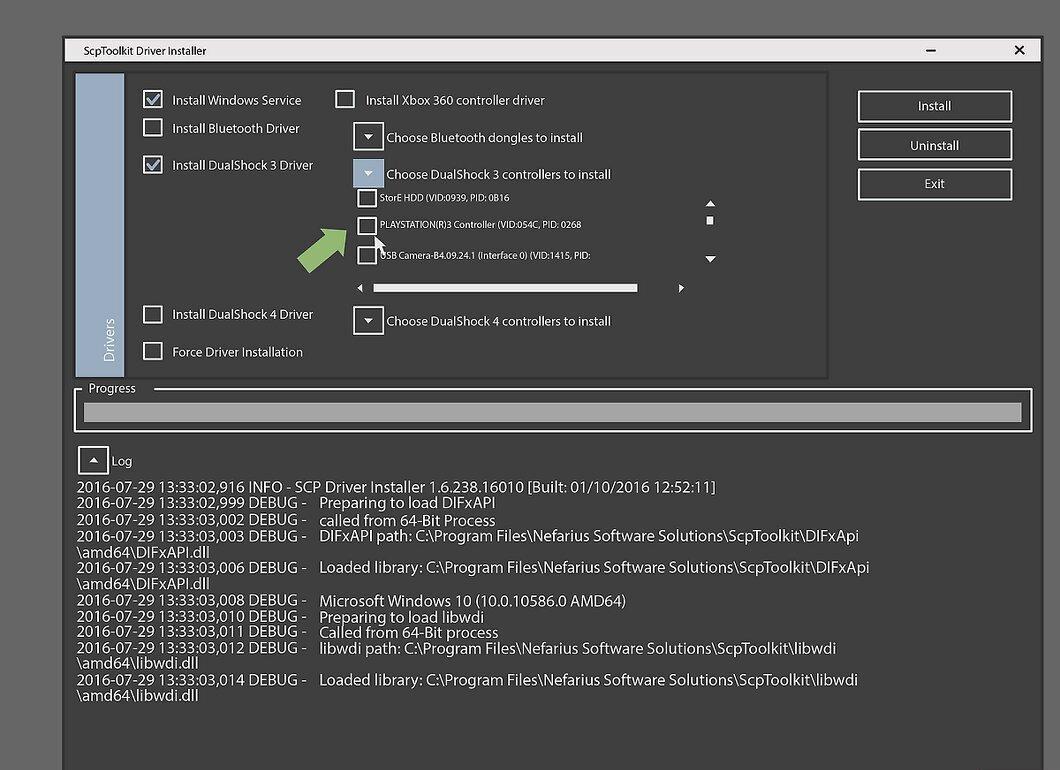Click the horizontal scrollbar under device list
Viewport: 1060px width, 770px height.
pyautogui.click(x=505, y=288)
